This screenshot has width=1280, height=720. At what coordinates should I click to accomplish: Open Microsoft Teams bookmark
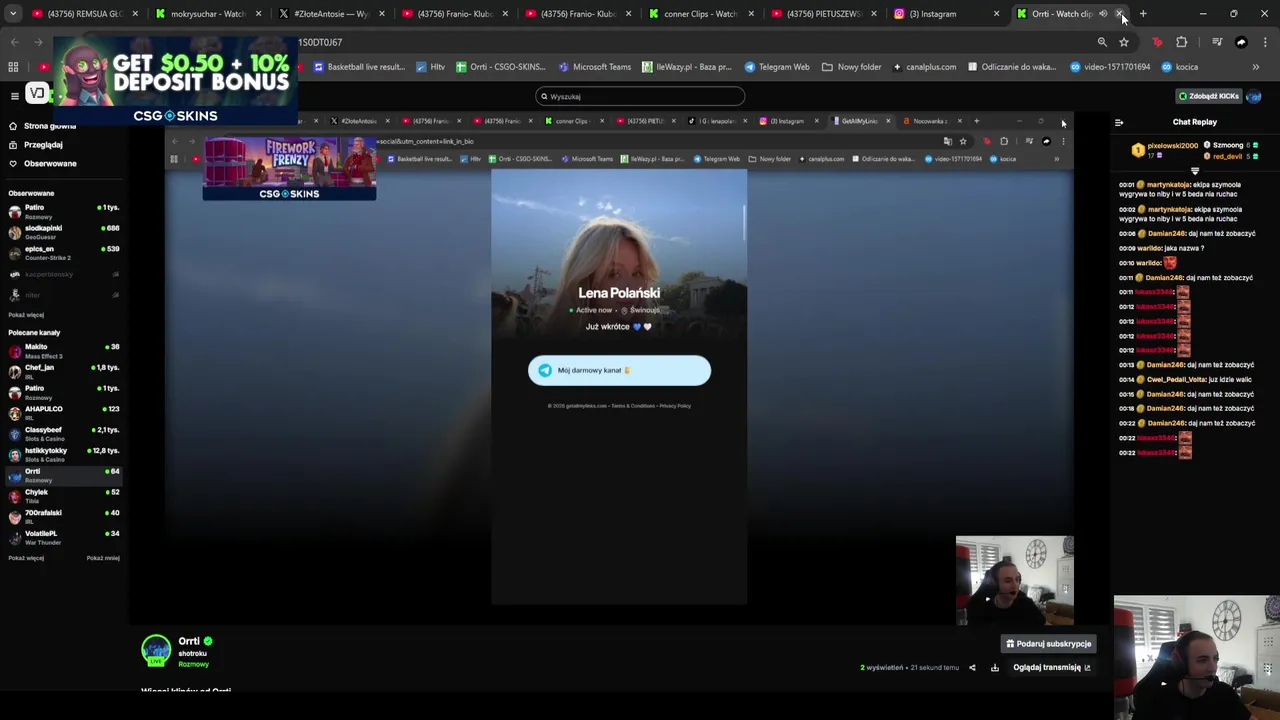click(x=595, y=67)
